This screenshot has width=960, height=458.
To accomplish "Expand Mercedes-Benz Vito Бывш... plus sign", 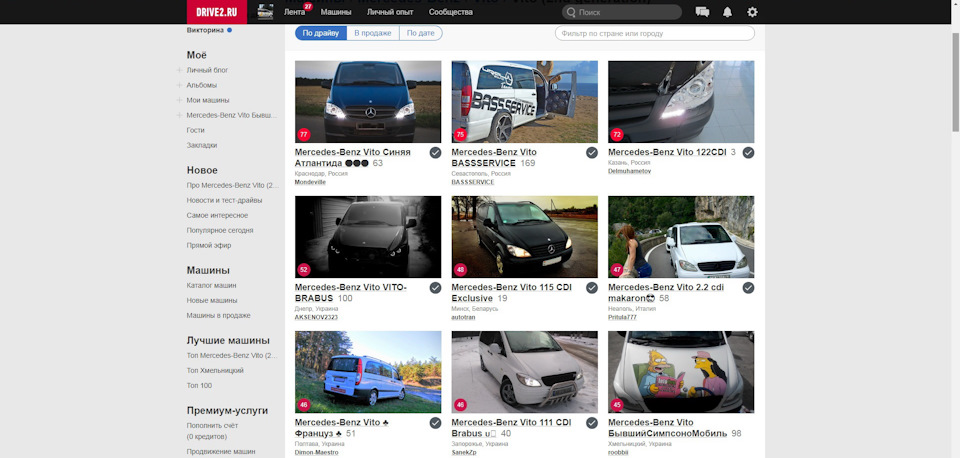I will [179, 115].
